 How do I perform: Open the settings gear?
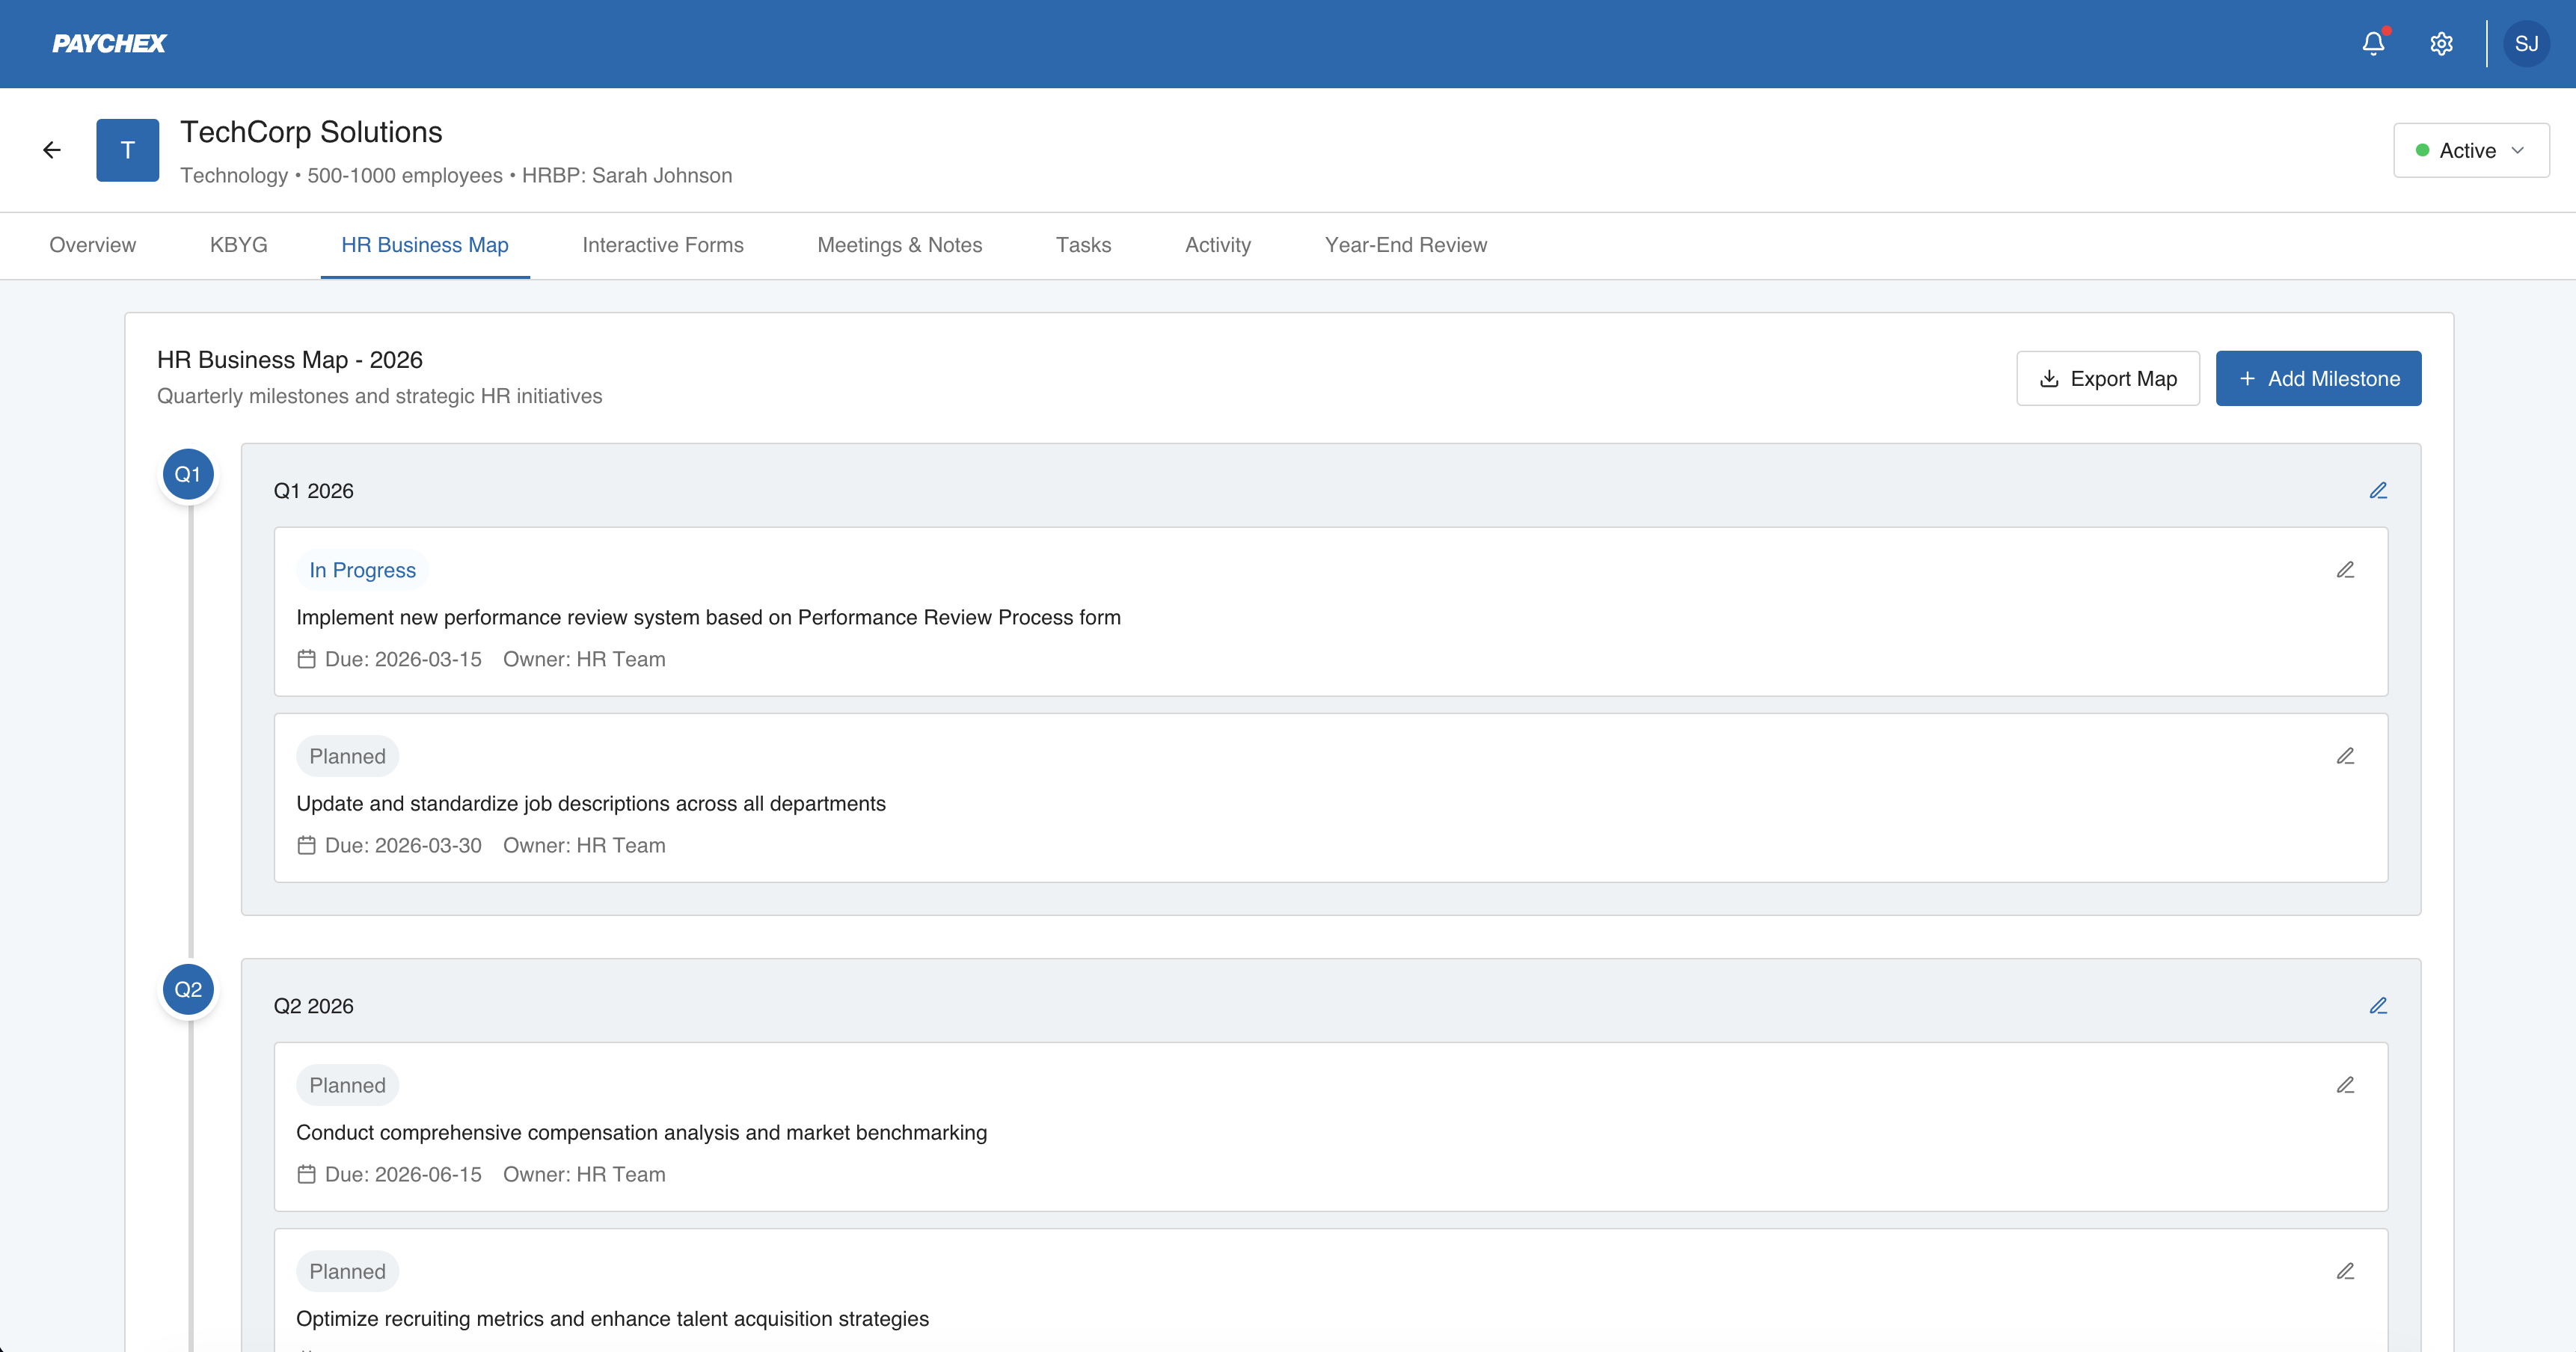click(2441, 44)
